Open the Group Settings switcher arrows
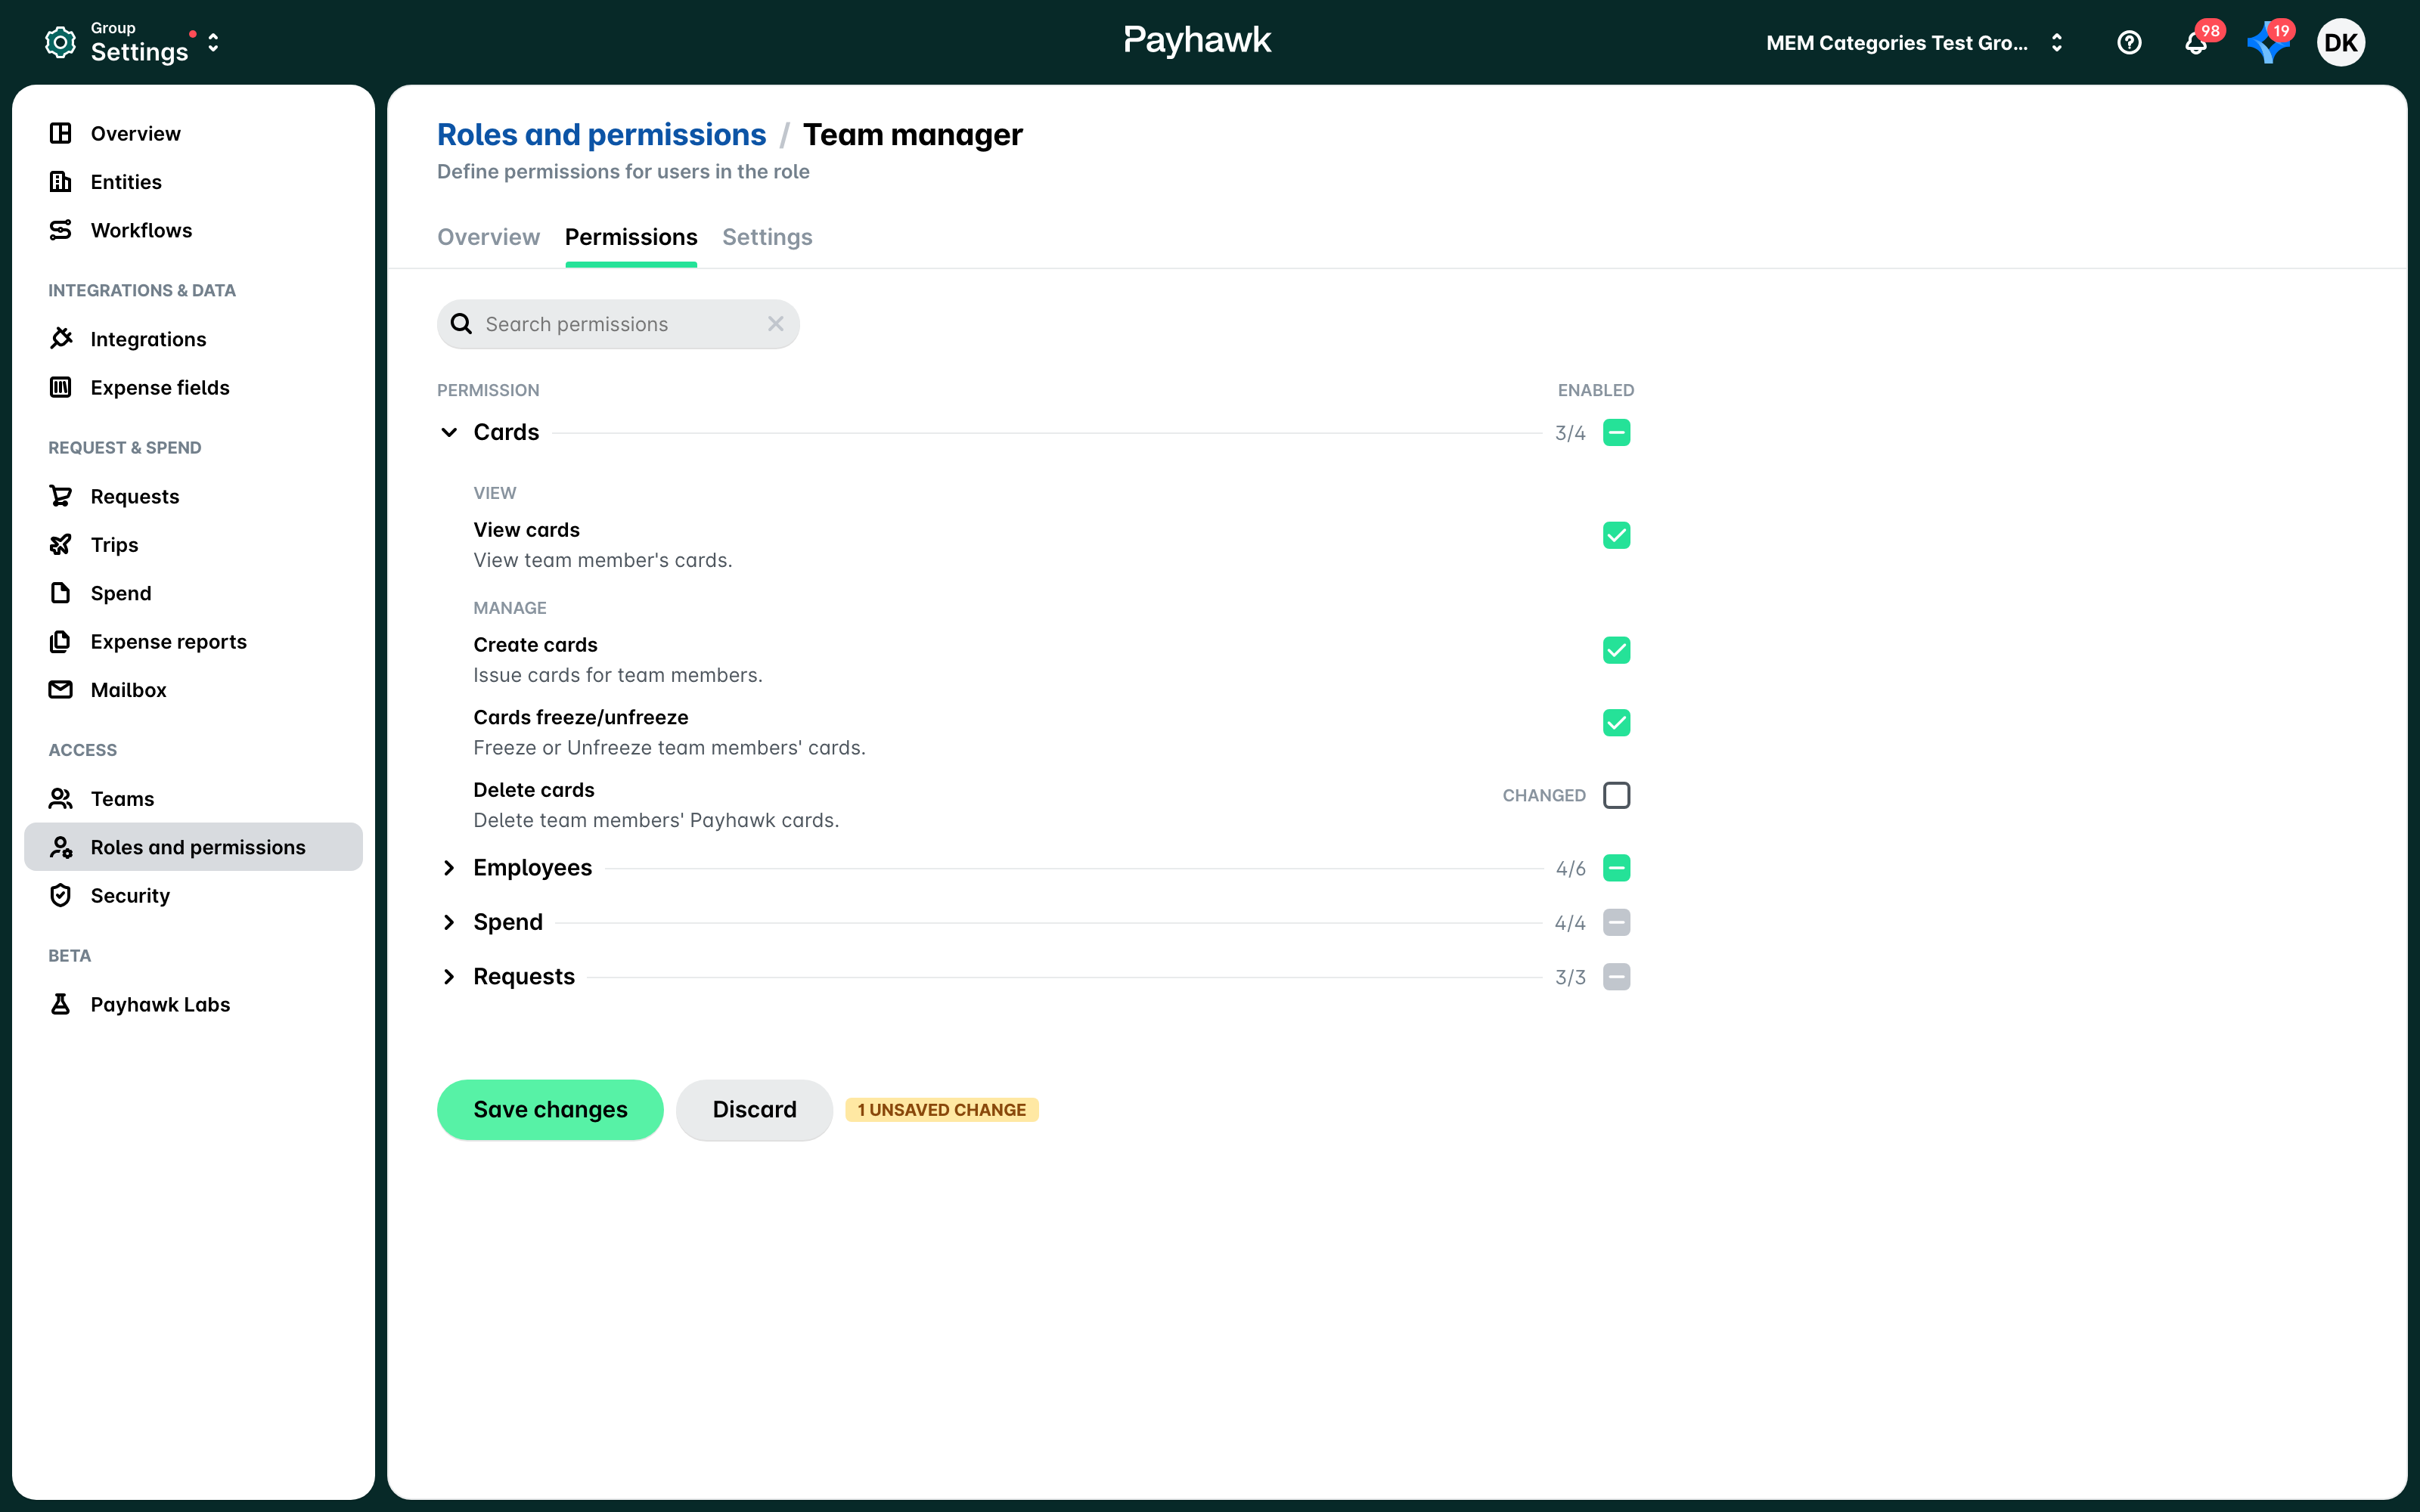The image size is (2420, 1512). point(212,43)
